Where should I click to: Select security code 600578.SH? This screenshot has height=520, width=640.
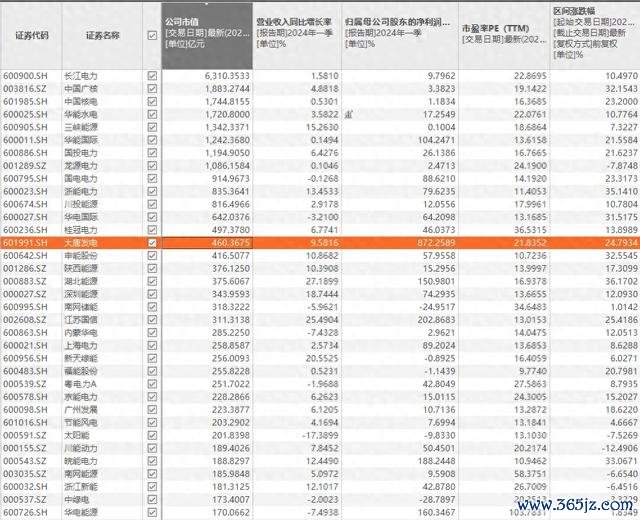point(25,397)
